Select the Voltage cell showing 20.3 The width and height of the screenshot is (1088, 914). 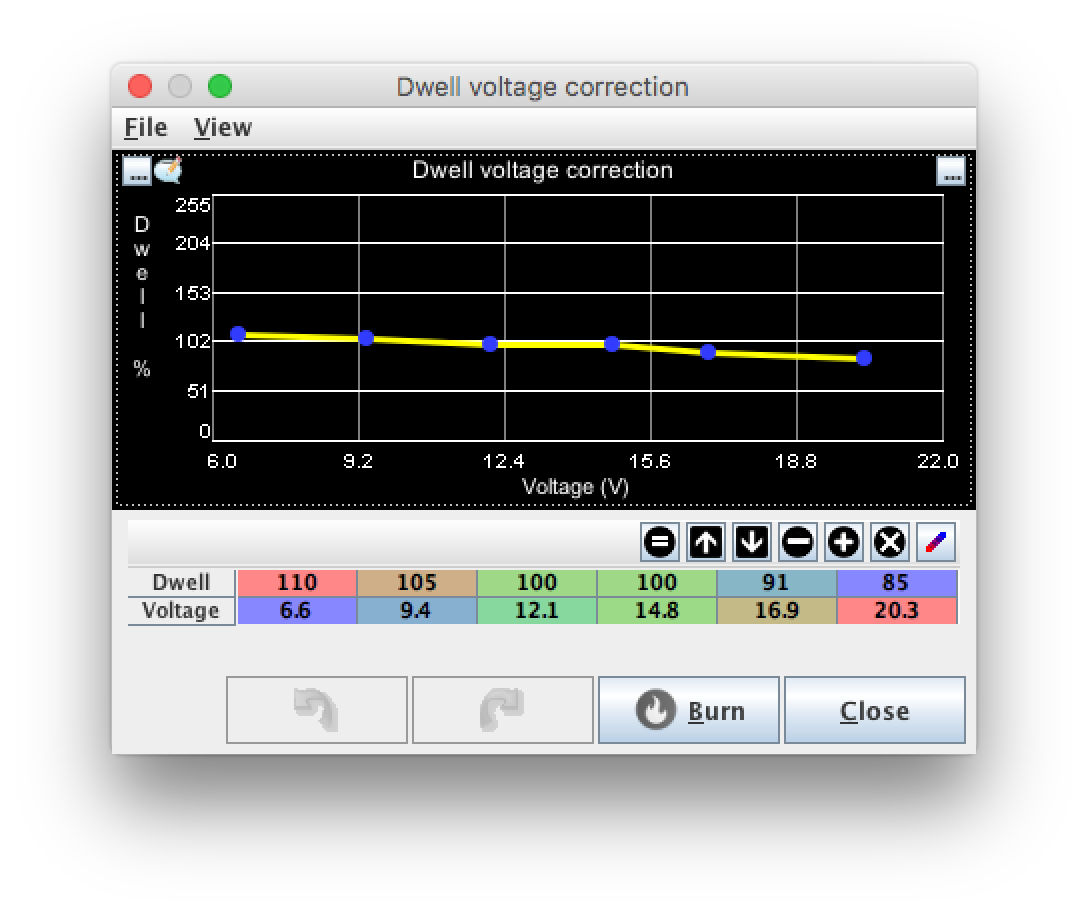click(x=896, y=610)
